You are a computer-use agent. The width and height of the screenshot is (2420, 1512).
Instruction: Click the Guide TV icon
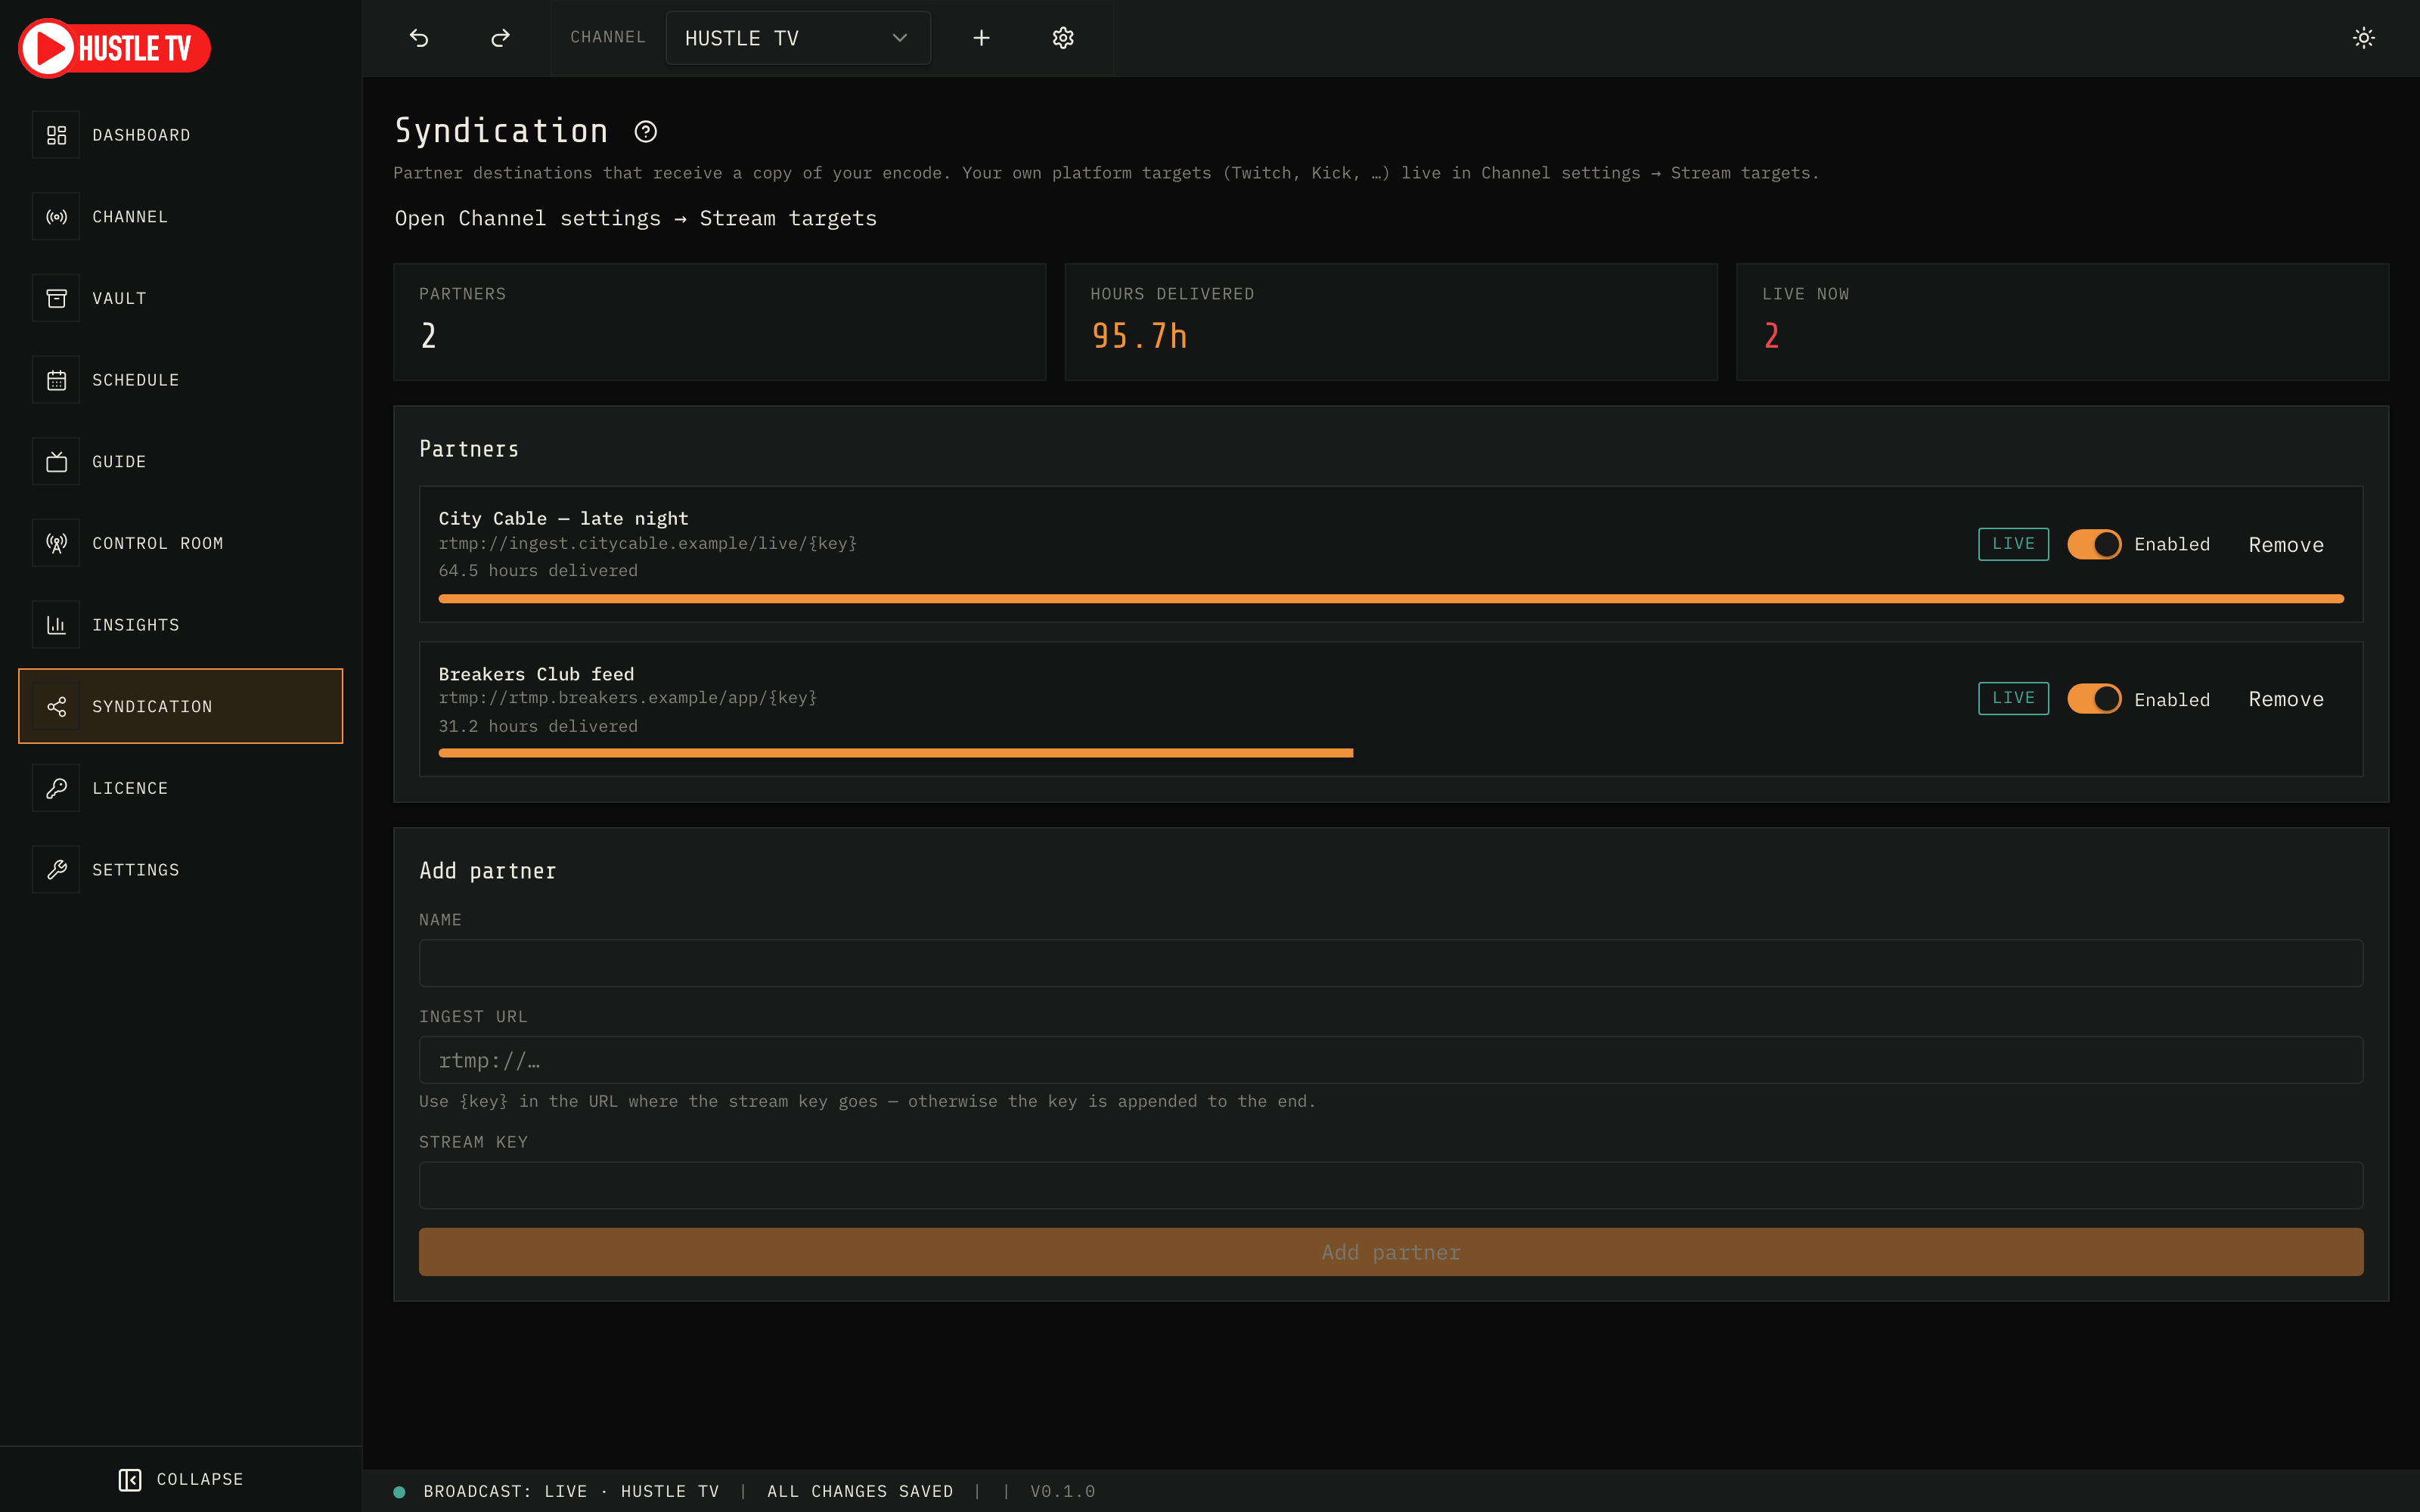[56, 462]
